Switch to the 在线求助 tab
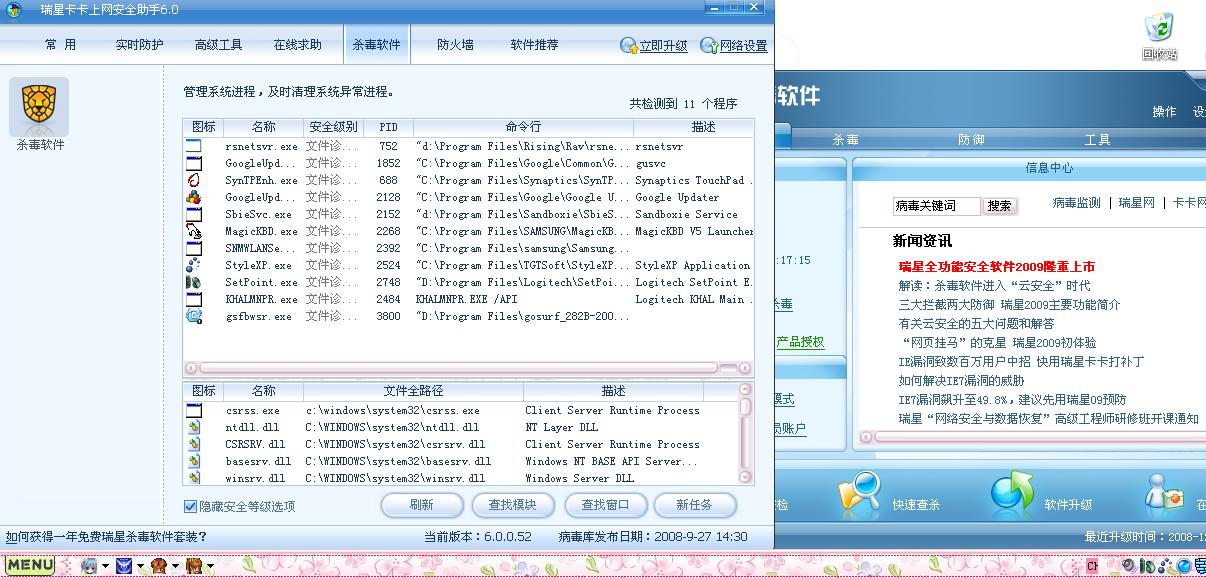This screenshot has height=578, width=1206. tap(297, 45)
